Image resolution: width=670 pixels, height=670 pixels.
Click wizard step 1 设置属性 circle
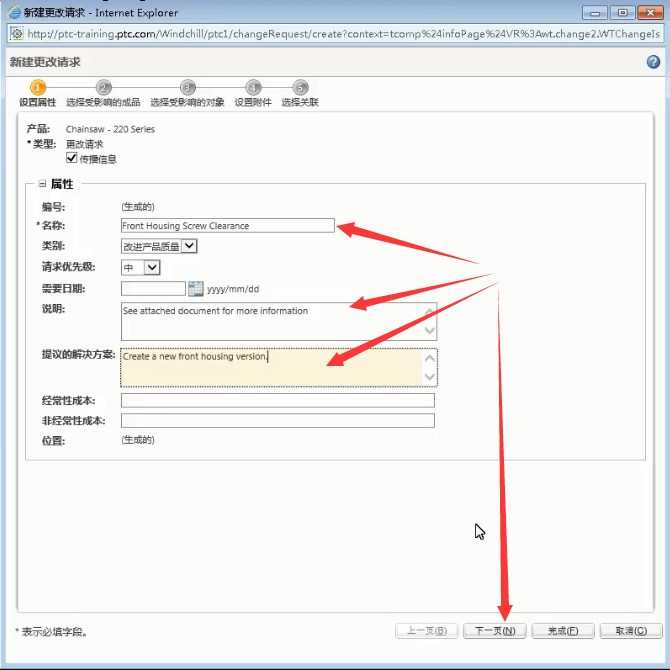[37, 88]
